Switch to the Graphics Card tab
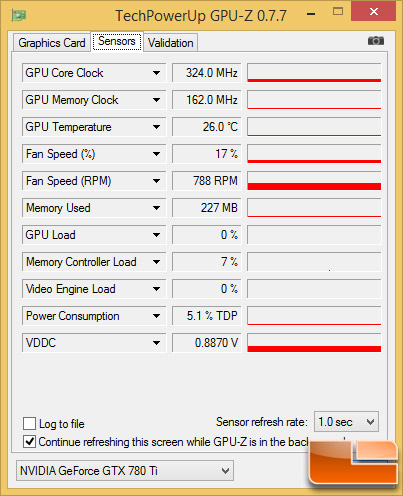This screenshot has width=403, height=496. pyautogui.click(x=52, y=43)
